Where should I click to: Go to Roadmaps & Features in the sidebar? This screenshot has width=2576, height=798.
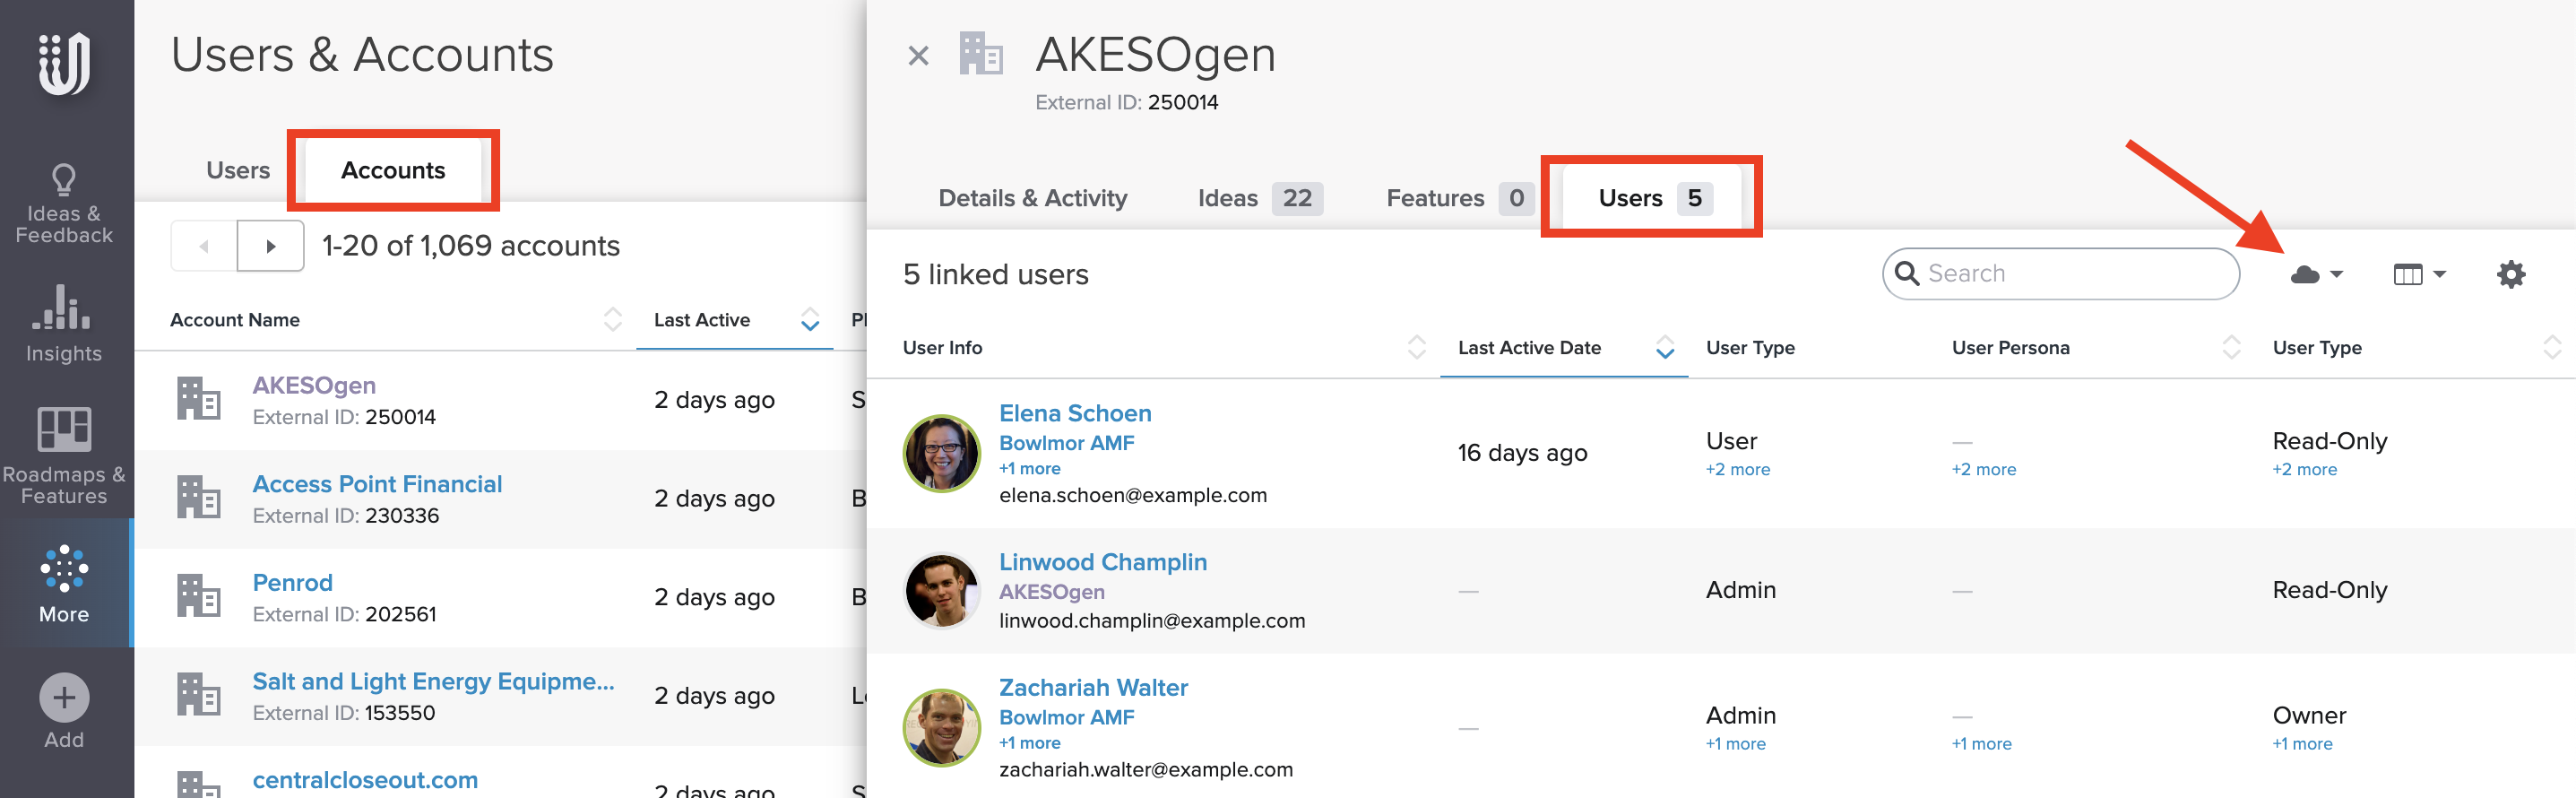click(64, 456)
